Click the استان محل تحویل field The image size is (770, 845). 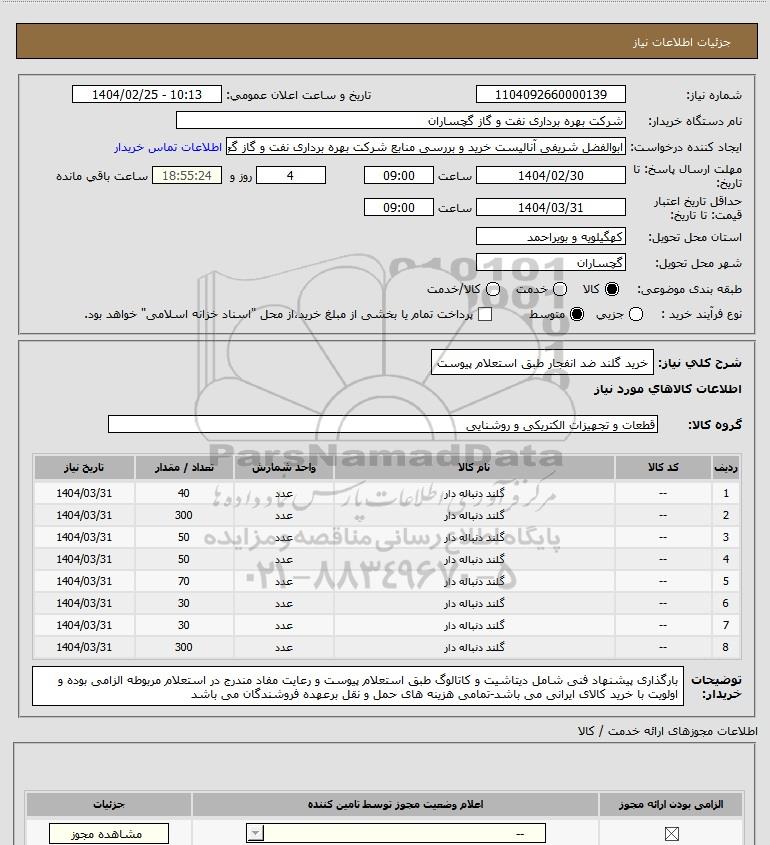pos(551,237)
